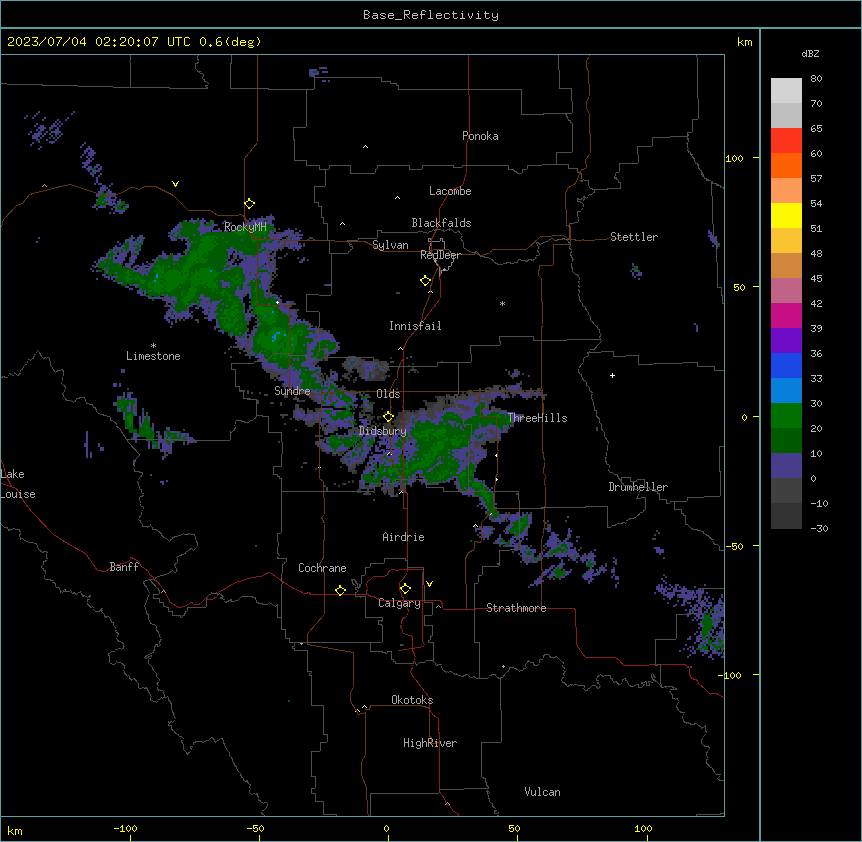862x842 pixels.
Task: Click the bright green 20-30 dBZ swatch
Action: (786, 416)
